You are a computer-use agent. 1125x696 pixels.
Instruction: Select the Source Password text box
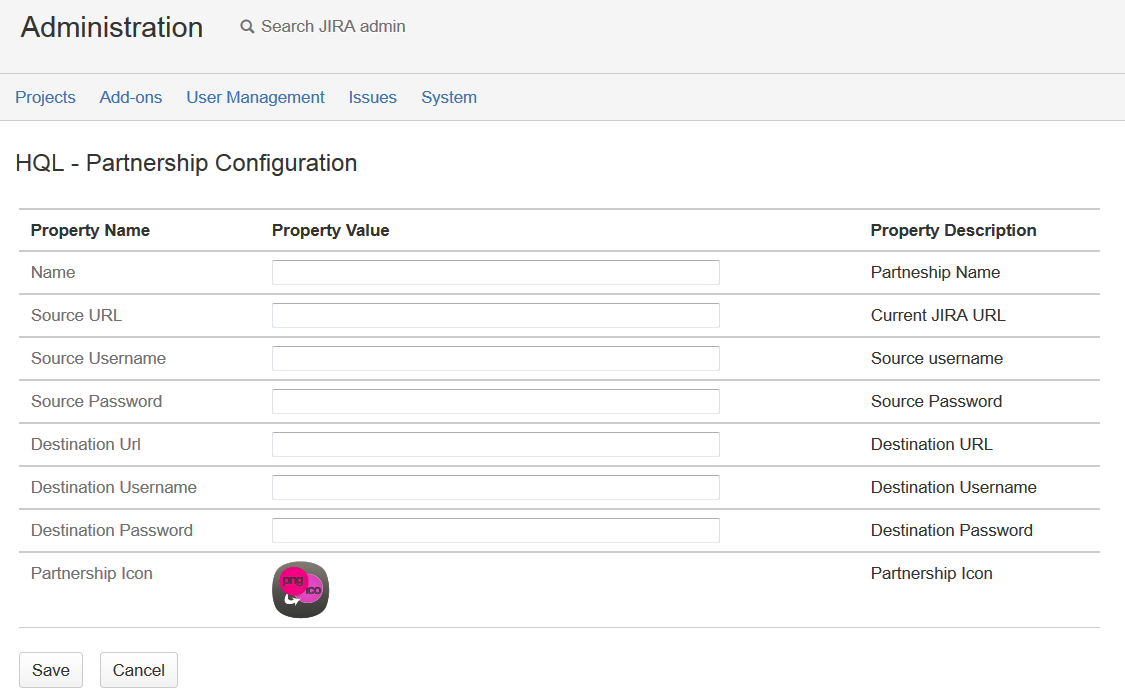tap(495, 401)
